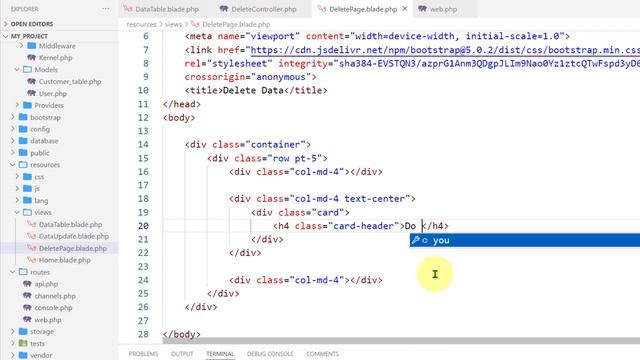Click DataTable.blade.php blade icon in tree
640x360 pixels.
point(31,224)
